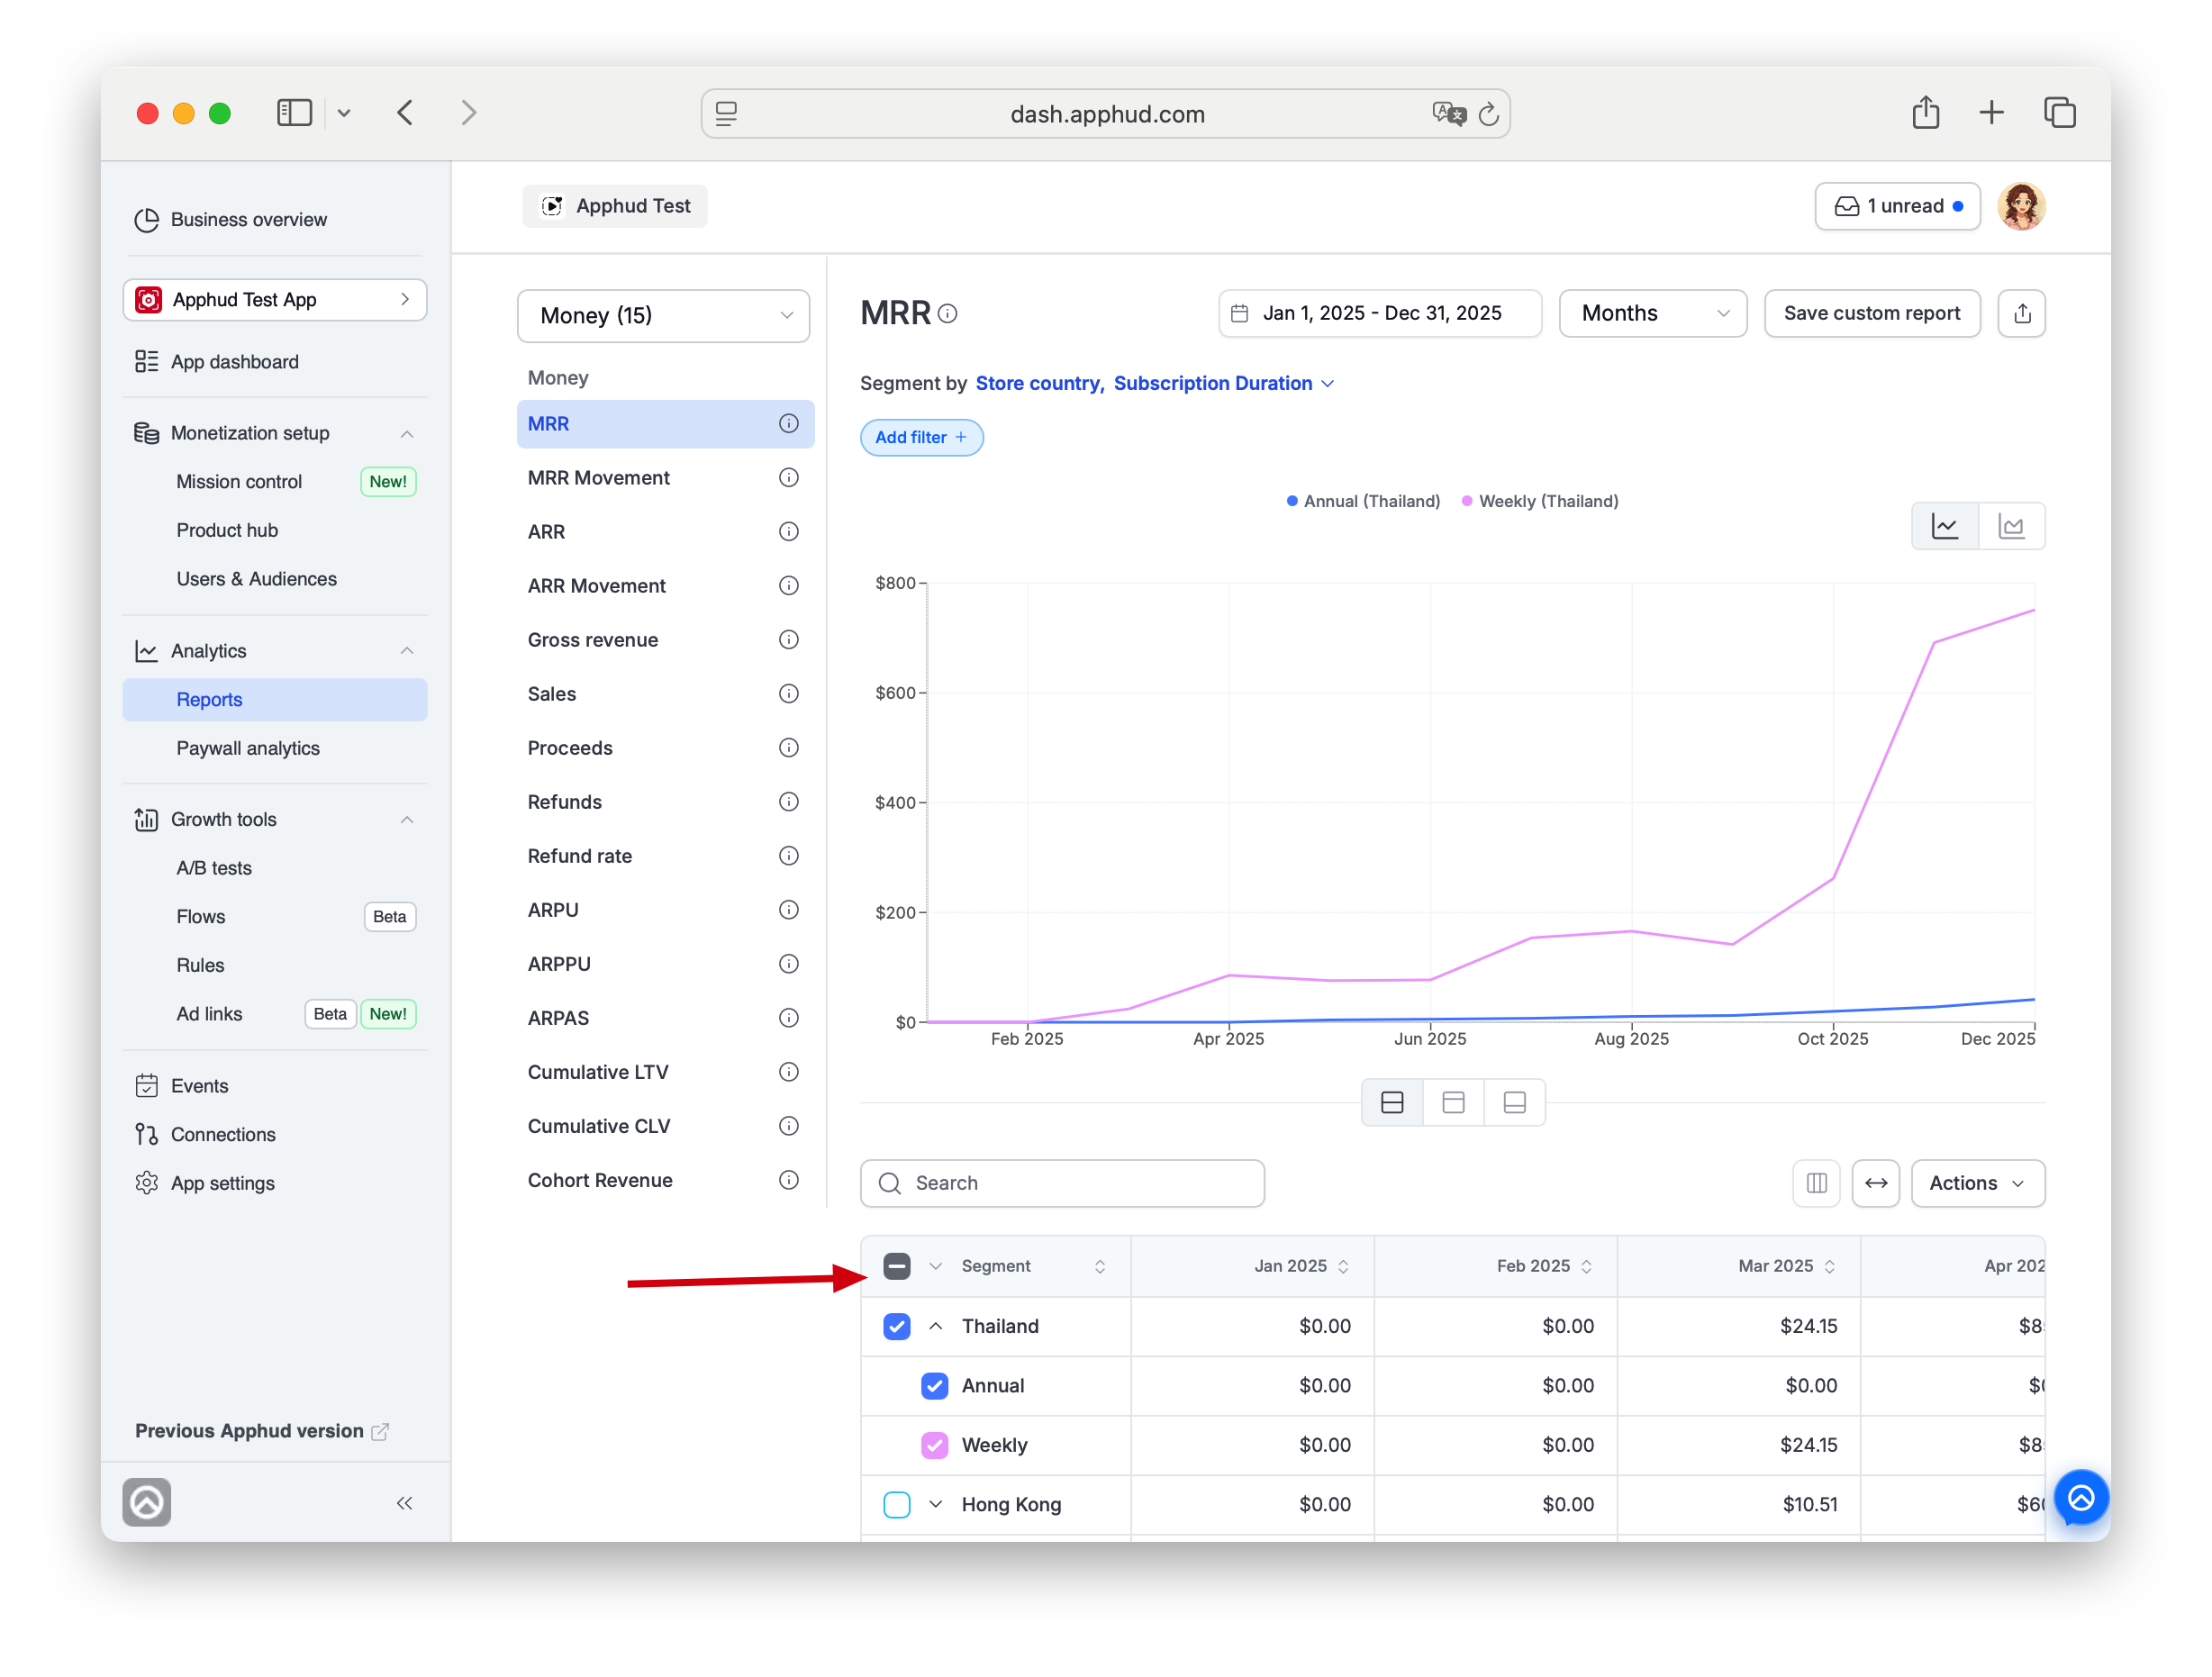Open Segment by selection dropdown
The image size is (2212, 1677).
pos(1155,384)
